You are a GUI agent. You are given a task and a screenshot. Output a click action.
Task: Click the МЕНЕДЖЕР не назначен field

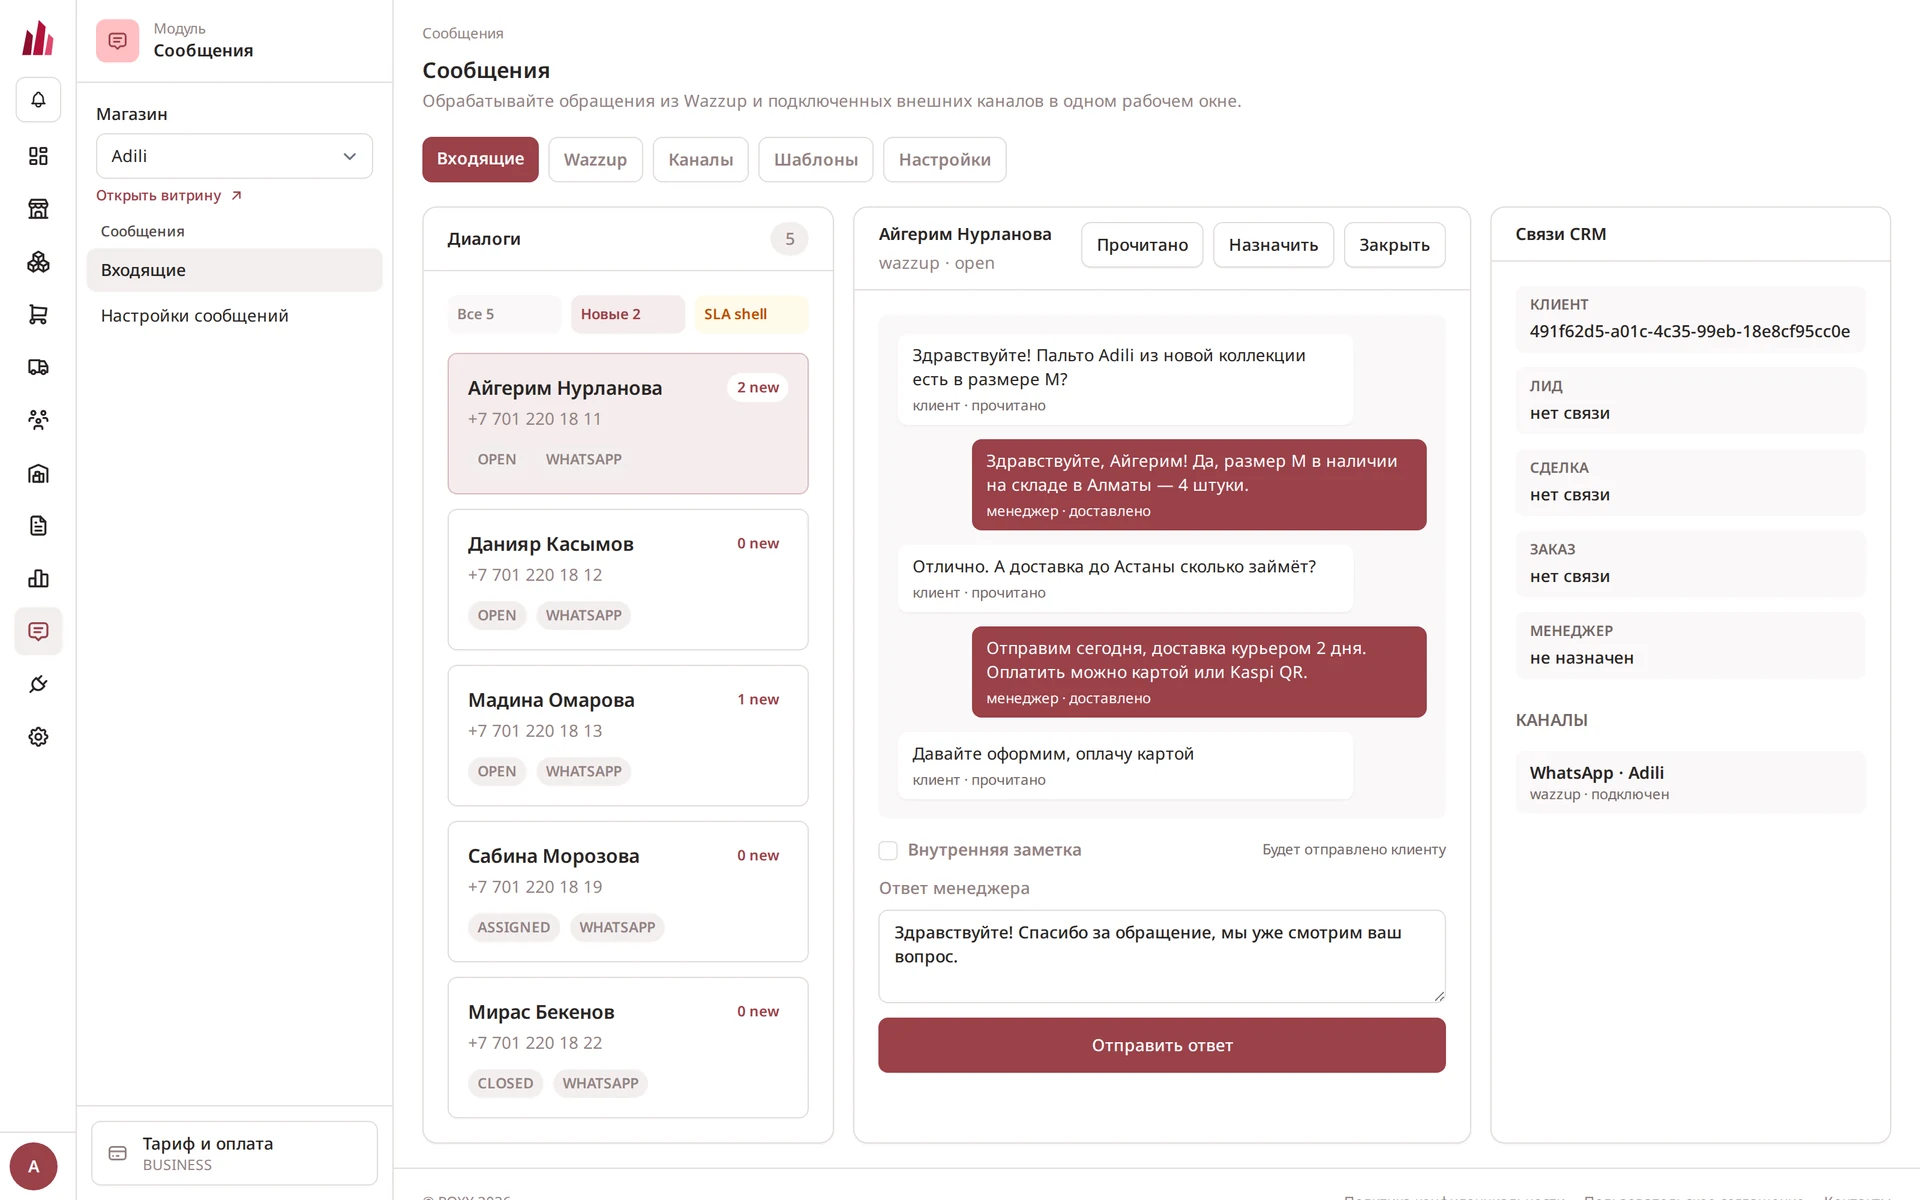click(x=1690, y=645)
